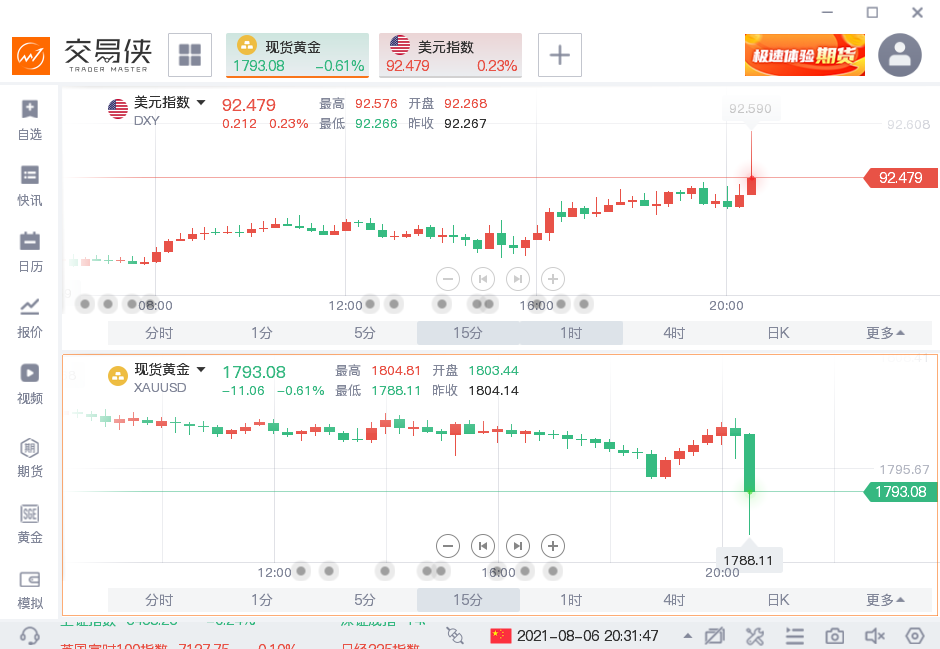Click the 2021-08-06 20:31:47 clock text

pyautogui.click(x=588, y=636)
